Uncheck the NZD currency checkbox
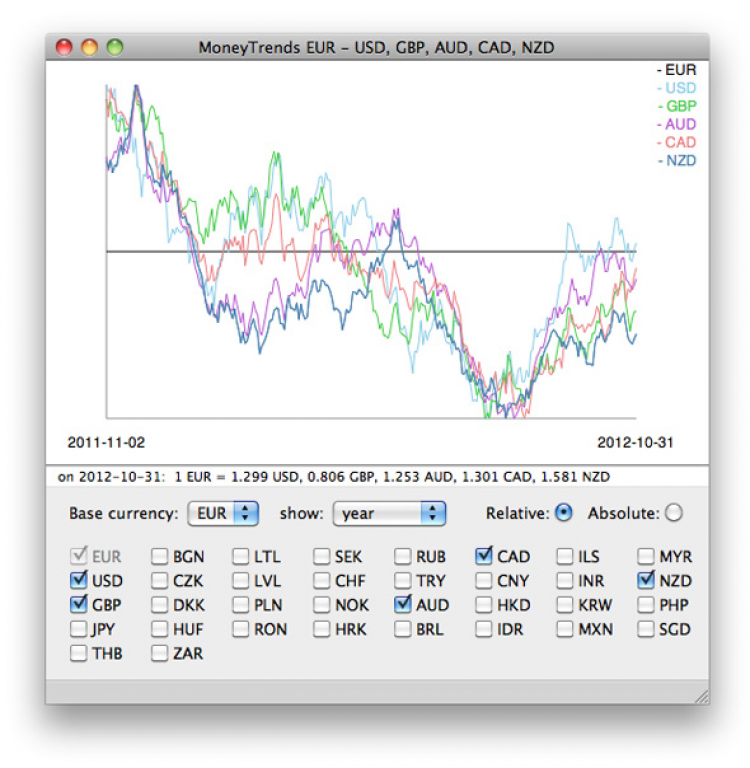This screenshot has width=750, height=768. (x=646, y=581)
